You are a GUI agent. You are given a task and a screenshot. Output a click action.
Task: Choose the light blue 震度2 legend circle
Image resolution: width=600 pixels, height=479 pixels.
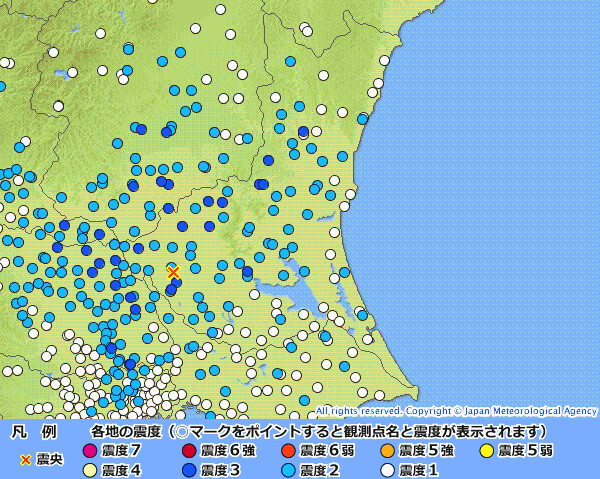click(288, 470)
